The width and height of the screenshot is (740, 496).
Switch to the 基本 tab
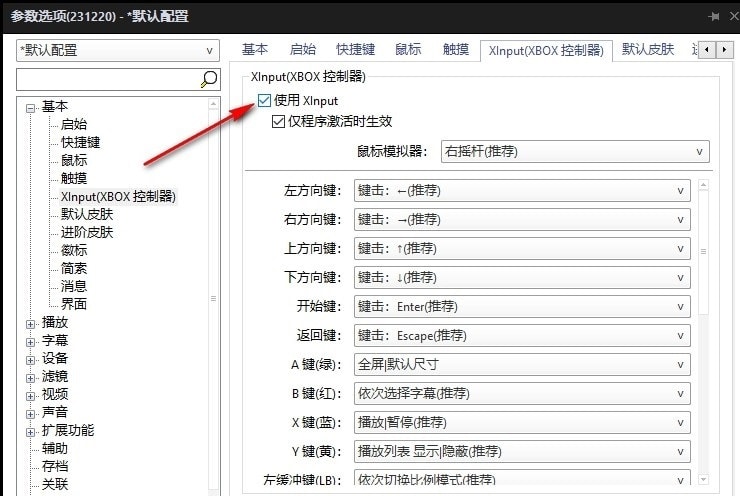(255, 50)
